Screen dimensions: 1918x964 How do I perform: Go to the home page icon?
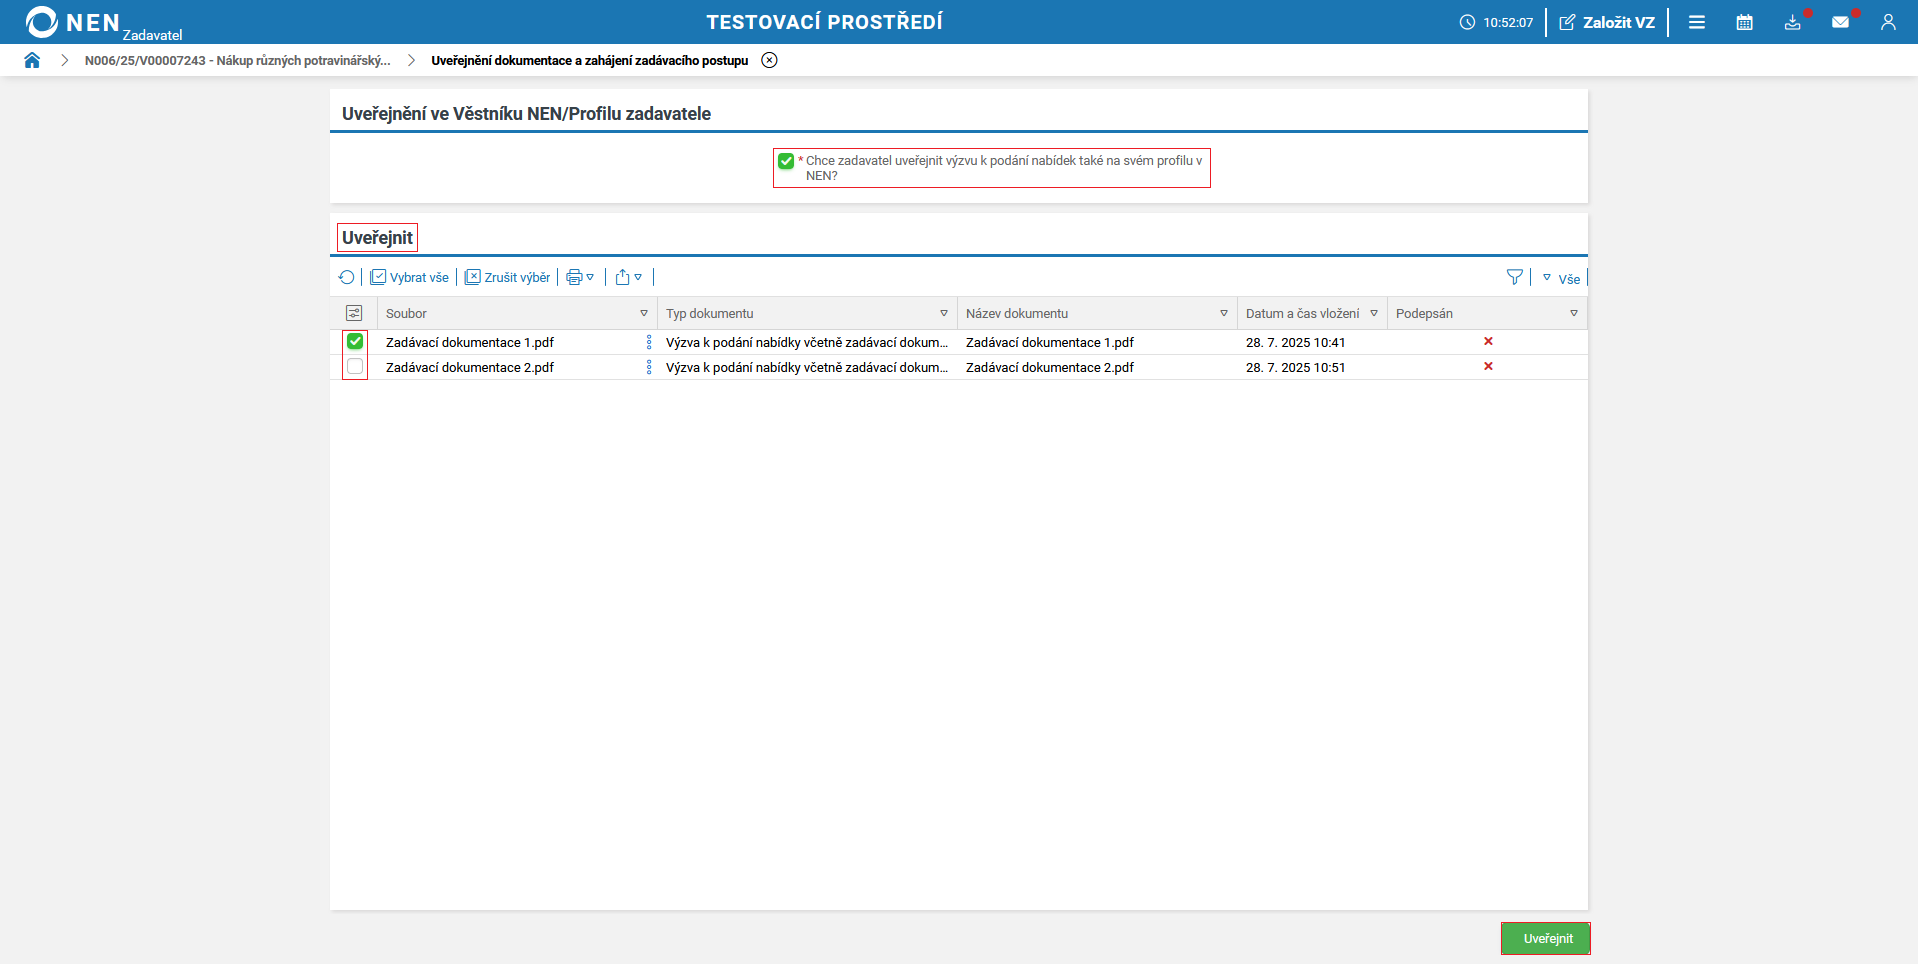(32, 60)
